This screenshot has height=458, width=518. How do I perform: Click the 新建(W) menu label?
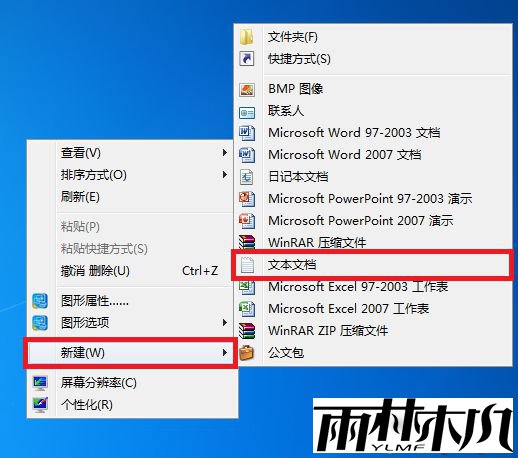(83, 352)
